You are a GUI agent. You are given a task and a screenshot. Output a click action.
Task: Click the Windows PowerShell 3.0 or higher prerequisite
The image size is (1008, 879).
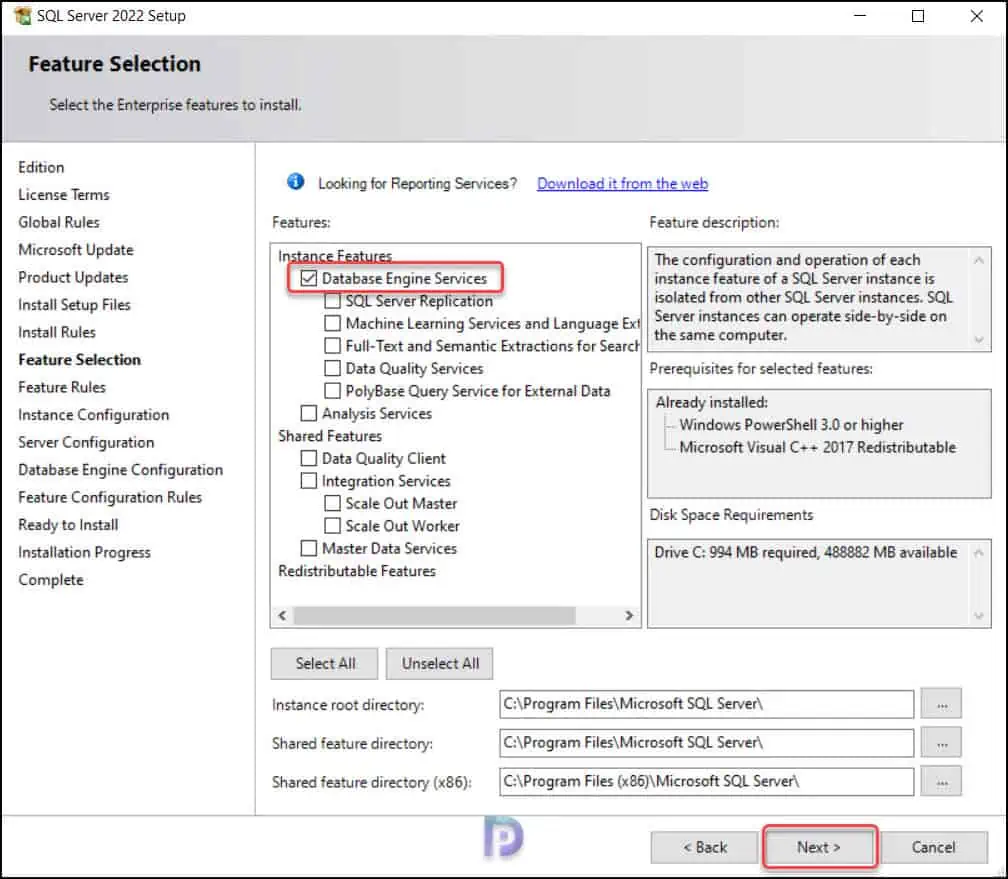[x=791, y=425]
